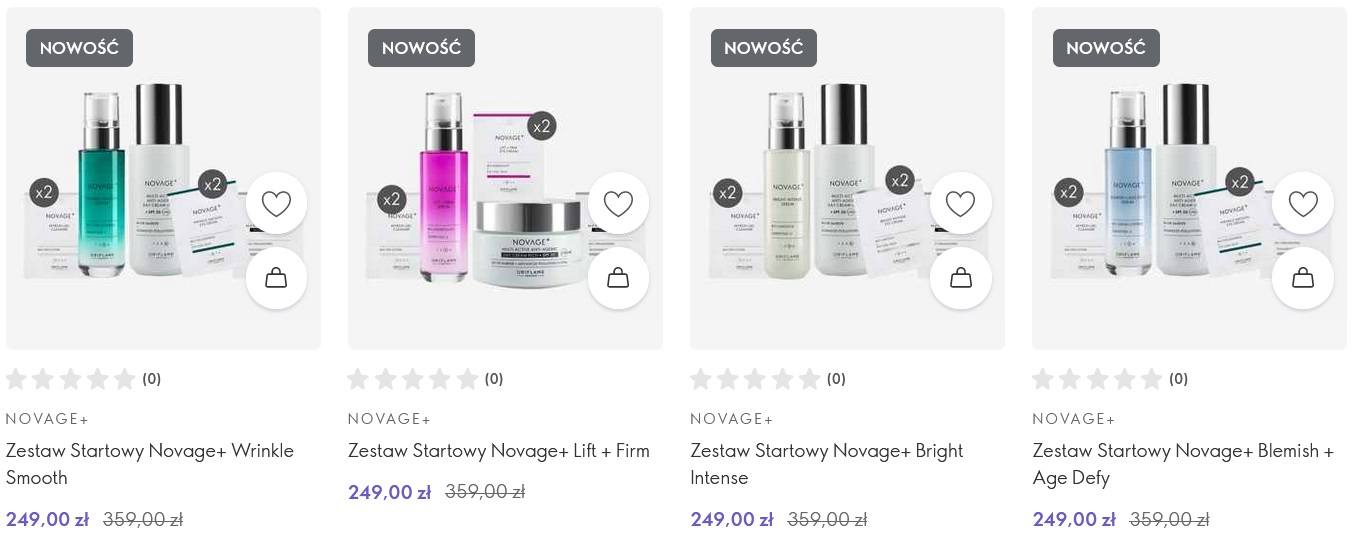Click star rating of Wrinkle Smooth set

70,379
